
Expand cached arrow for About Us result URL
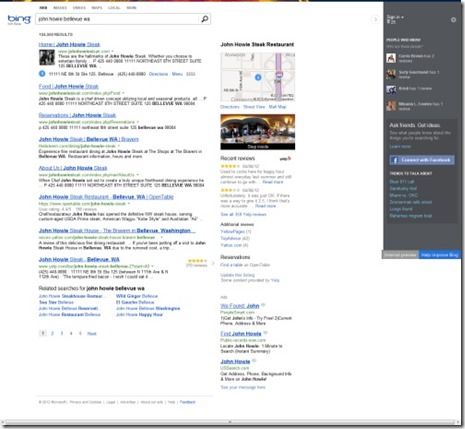[x=138, y=175]
